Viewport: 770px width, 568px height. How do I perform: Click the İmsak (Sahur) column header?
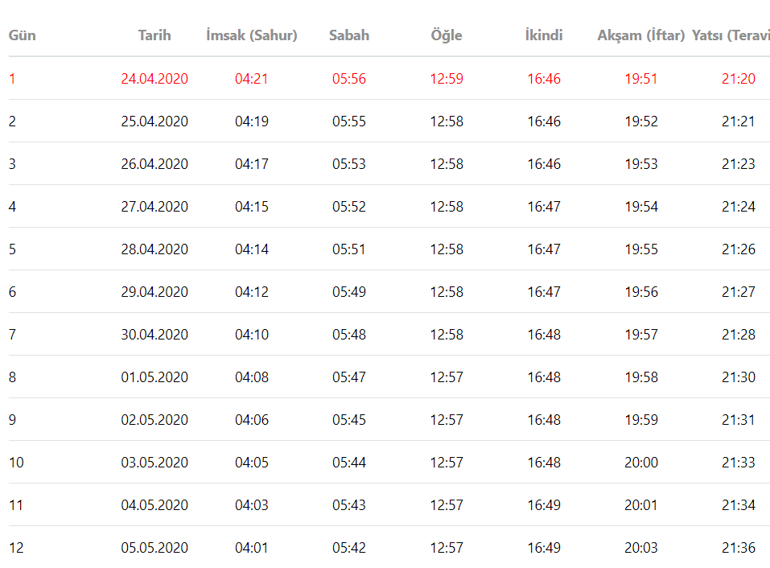251,35
